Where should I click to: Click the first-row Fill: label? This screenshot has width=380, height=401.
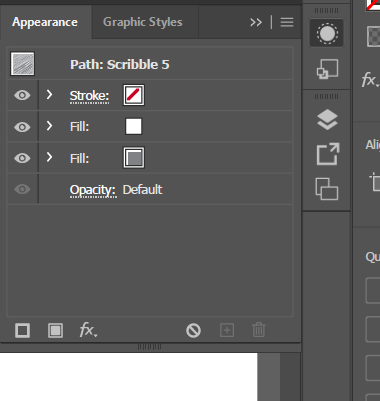pyautogui.click(x=79, y=127)
